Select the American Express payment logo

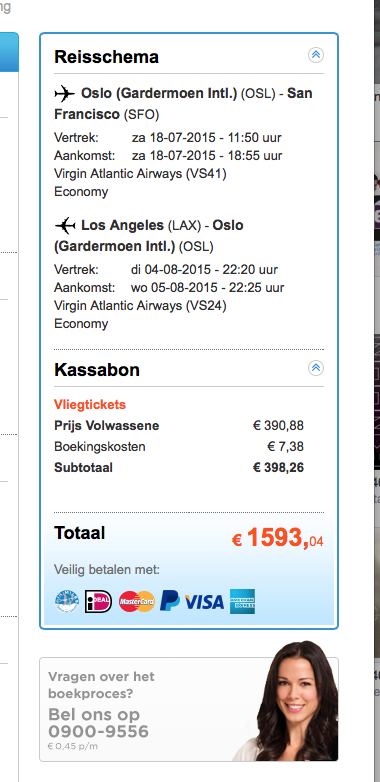coord(242,601)
